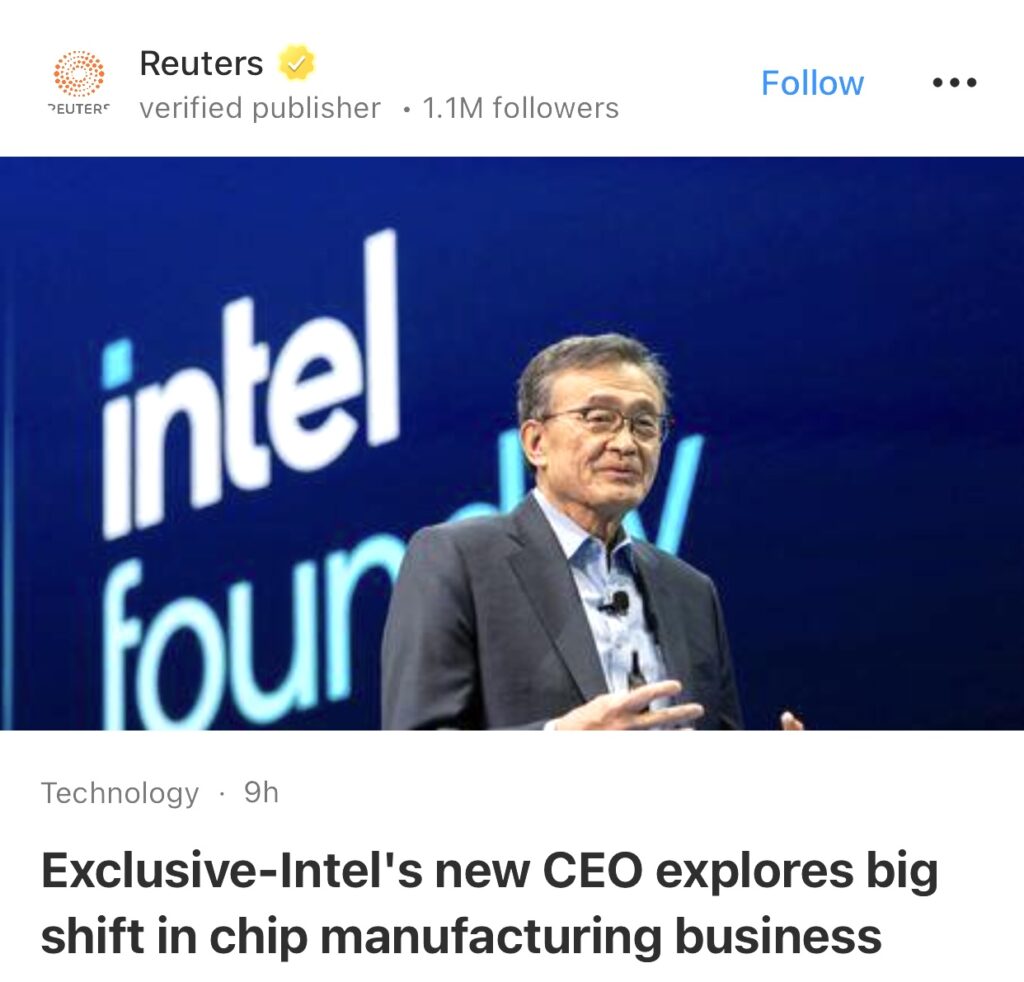Open the Intel CEO article photo

tap(512, 443)
